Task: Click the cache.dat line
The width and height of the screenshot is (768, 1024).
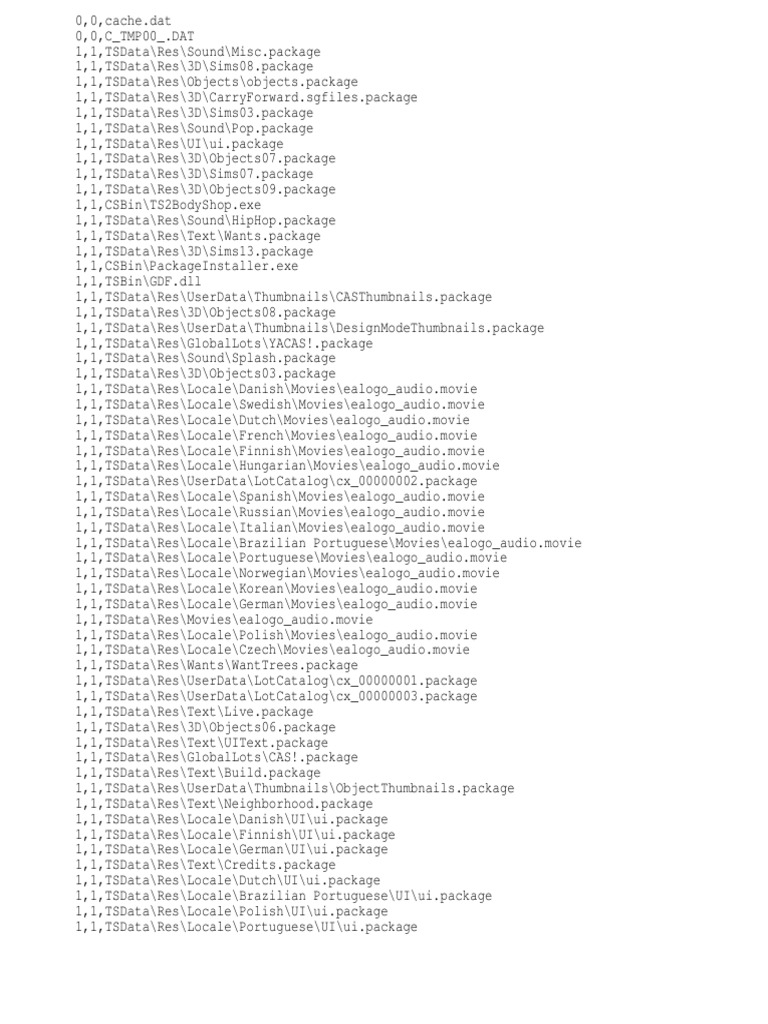Action: coord(123,21)
